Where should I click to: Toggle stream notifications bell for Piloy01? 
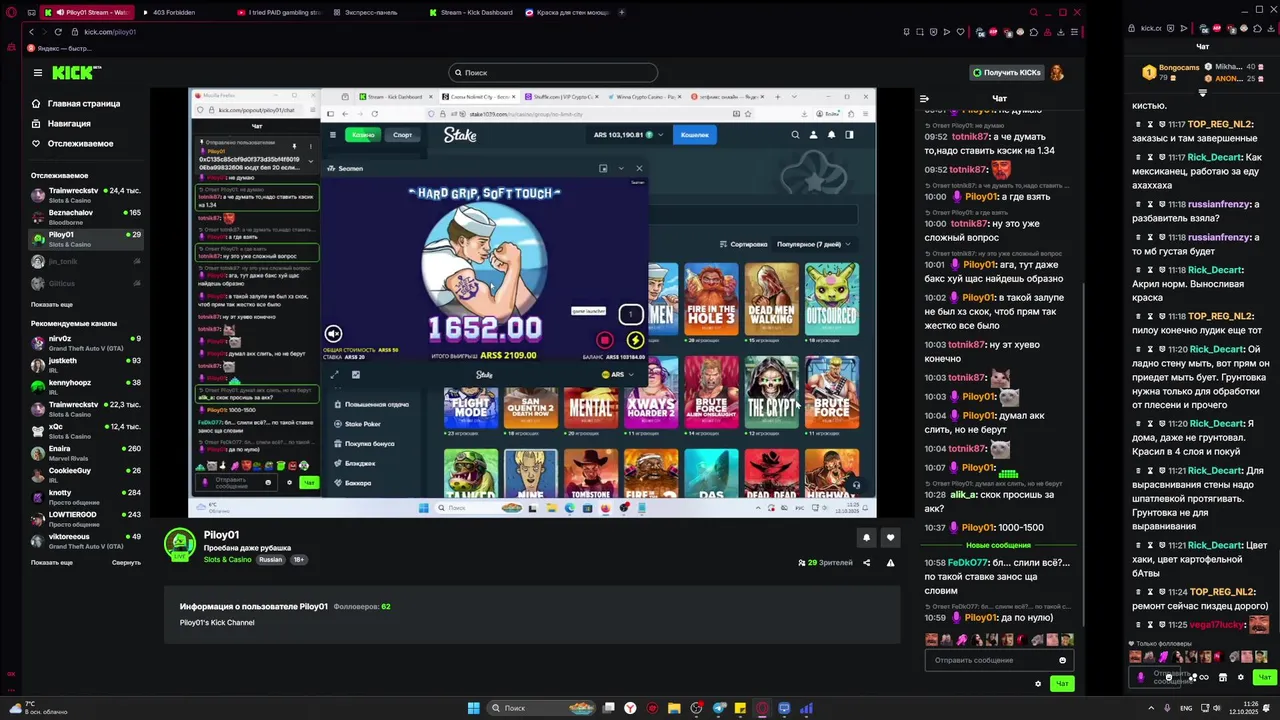pyautogui.click(x=866, y=538)
